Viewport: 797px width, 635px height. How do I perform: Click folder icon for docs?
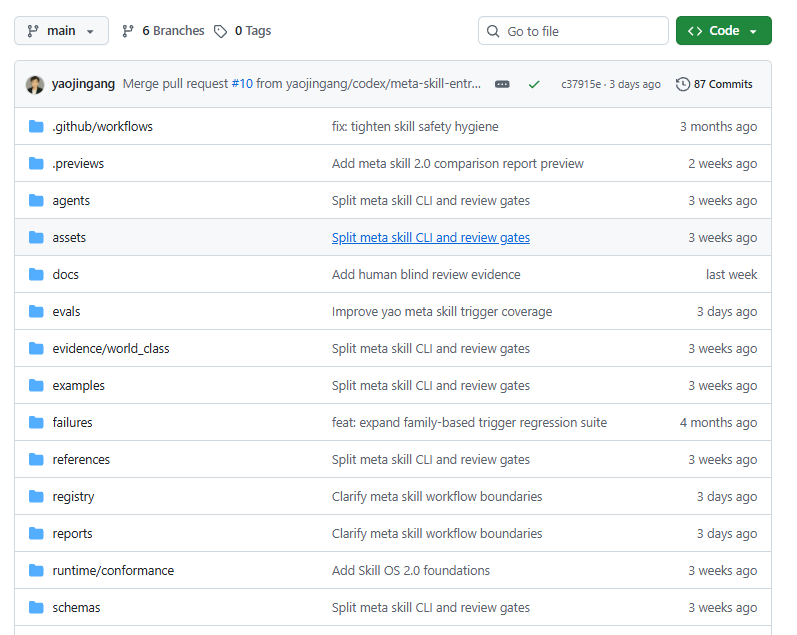point(36,275)
